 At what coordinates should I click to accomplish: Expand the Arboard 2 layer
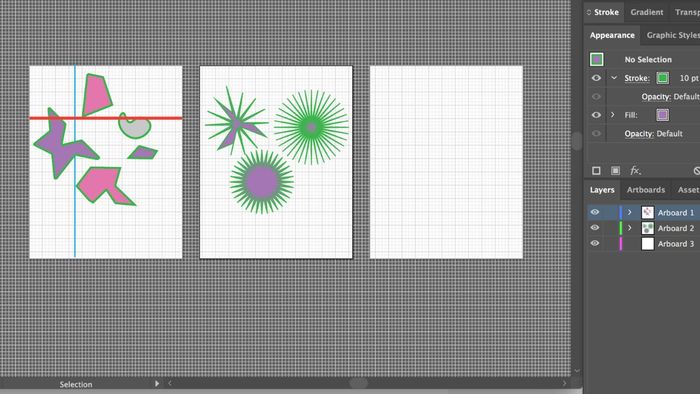pyautogui.click(x=629, y=228)
